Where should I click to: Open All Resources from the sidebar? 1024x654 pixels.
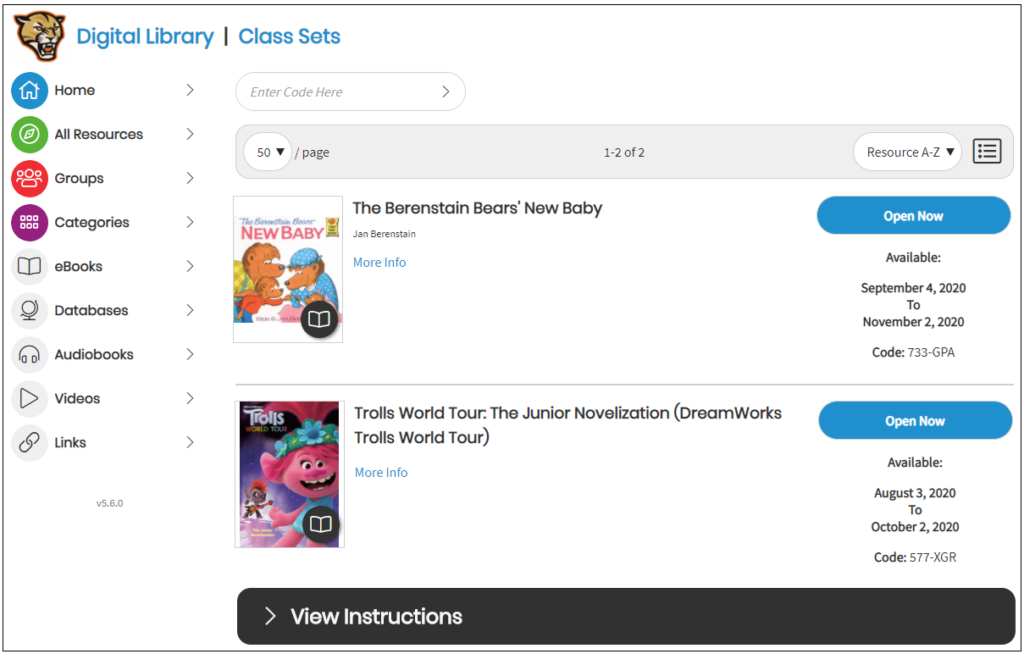pyautogui.click(x=29, y=134)
